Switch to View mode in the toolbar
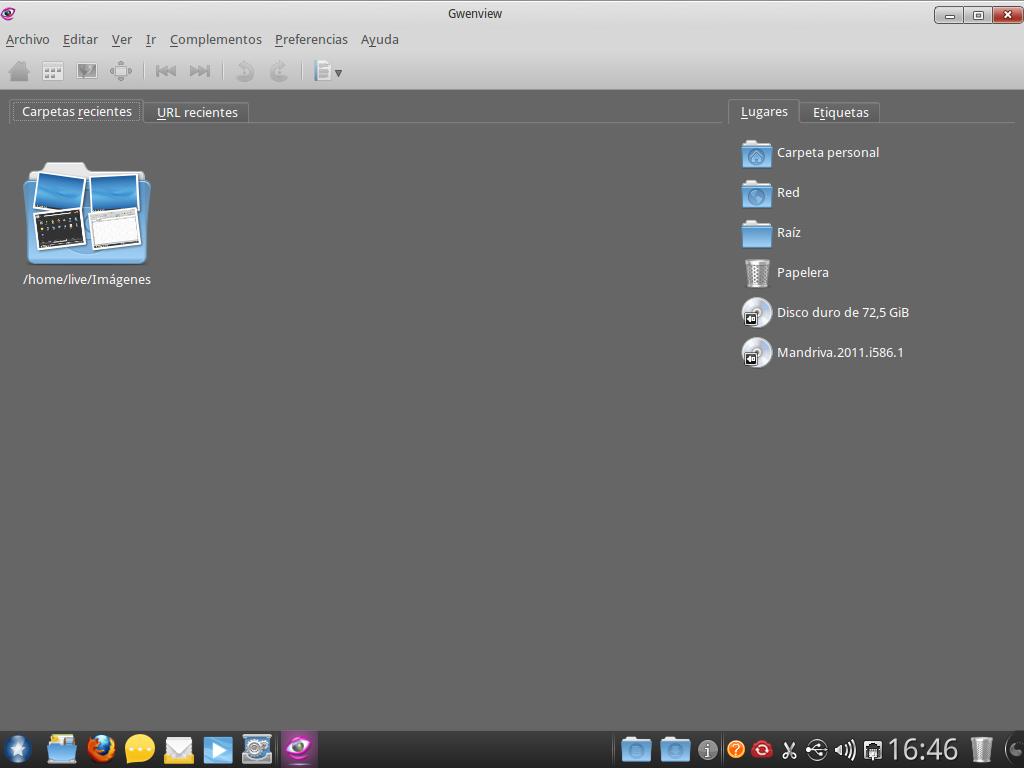Image resolution: width=1024 pixels, height=768 pixels. tap(86, 71)
